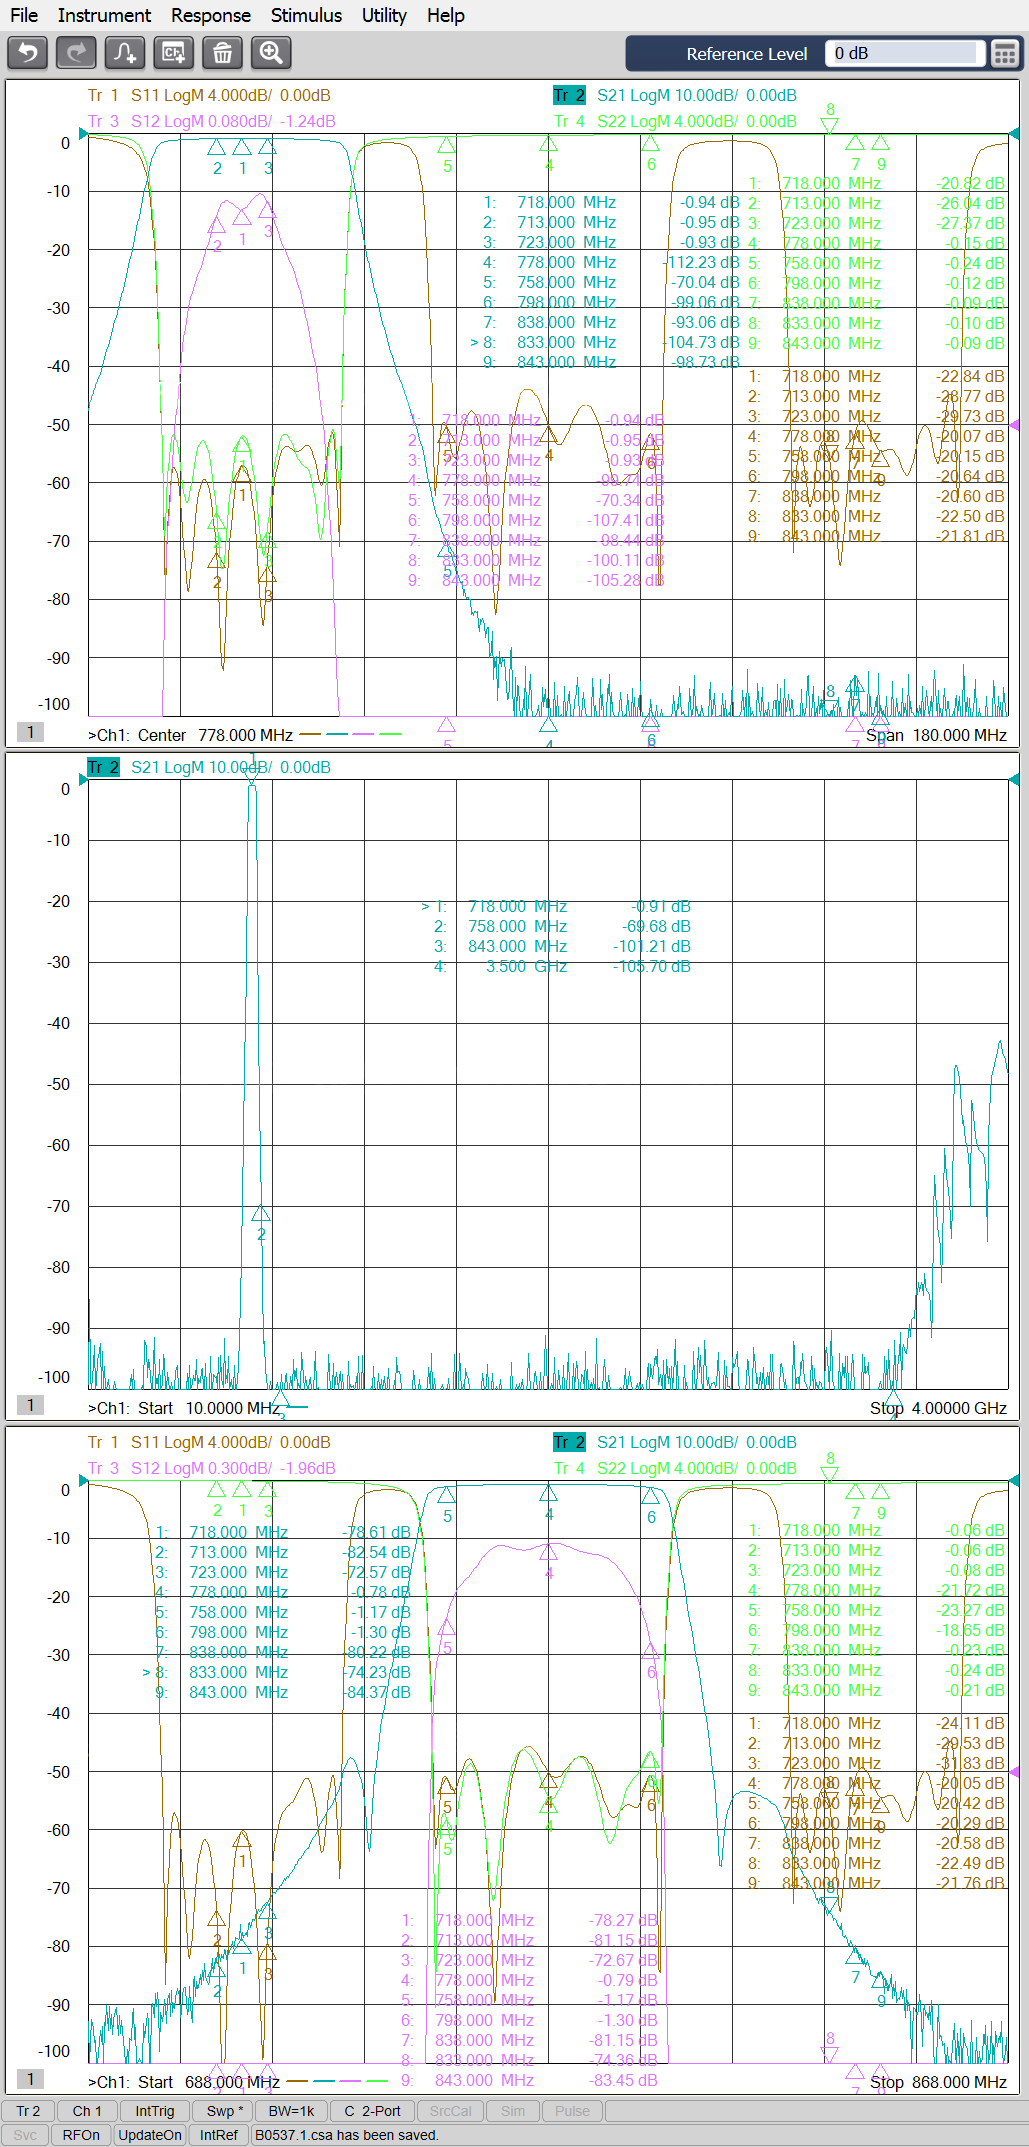Image resolution: width=1029 pixels, height=2147 pixels.
Task: Click the Zoom magnifier toolbar icon
Action: point(271,52)
